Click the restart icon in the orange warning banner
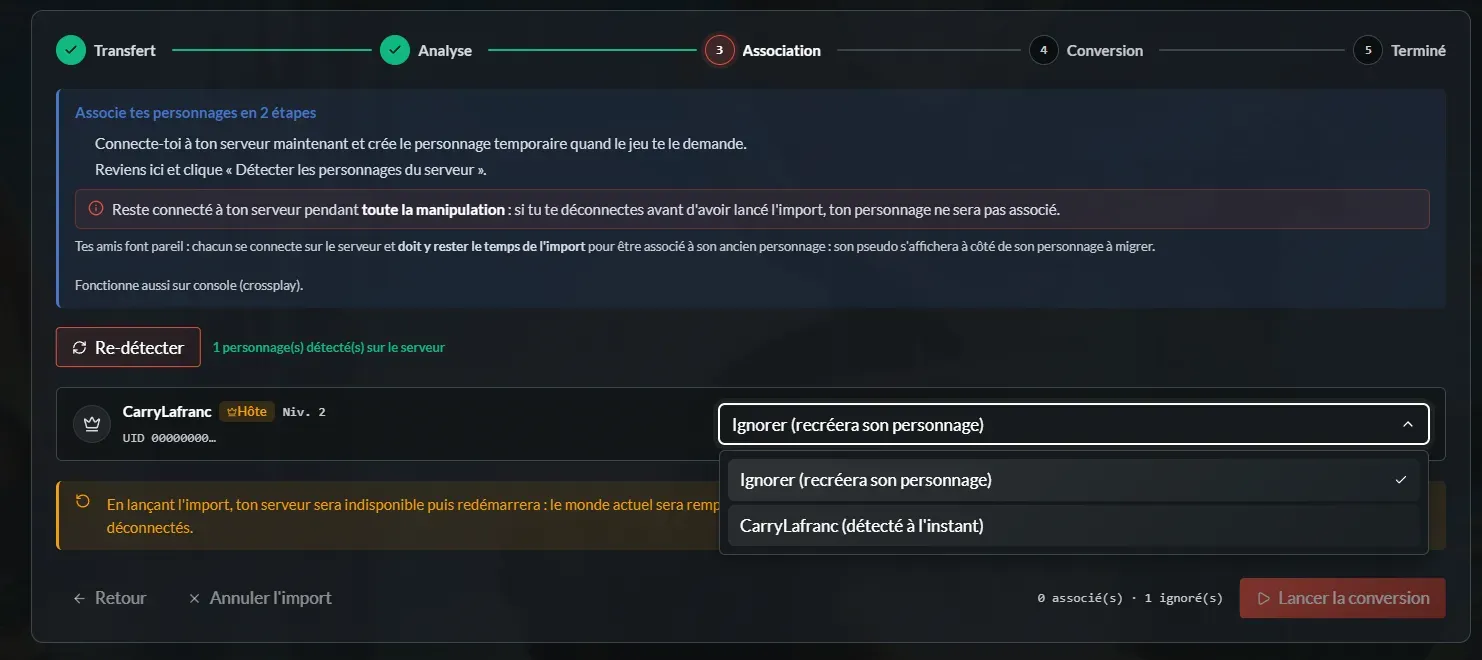Image resolution: width=1482 pixels, height=660 pixels. (83, 502)
